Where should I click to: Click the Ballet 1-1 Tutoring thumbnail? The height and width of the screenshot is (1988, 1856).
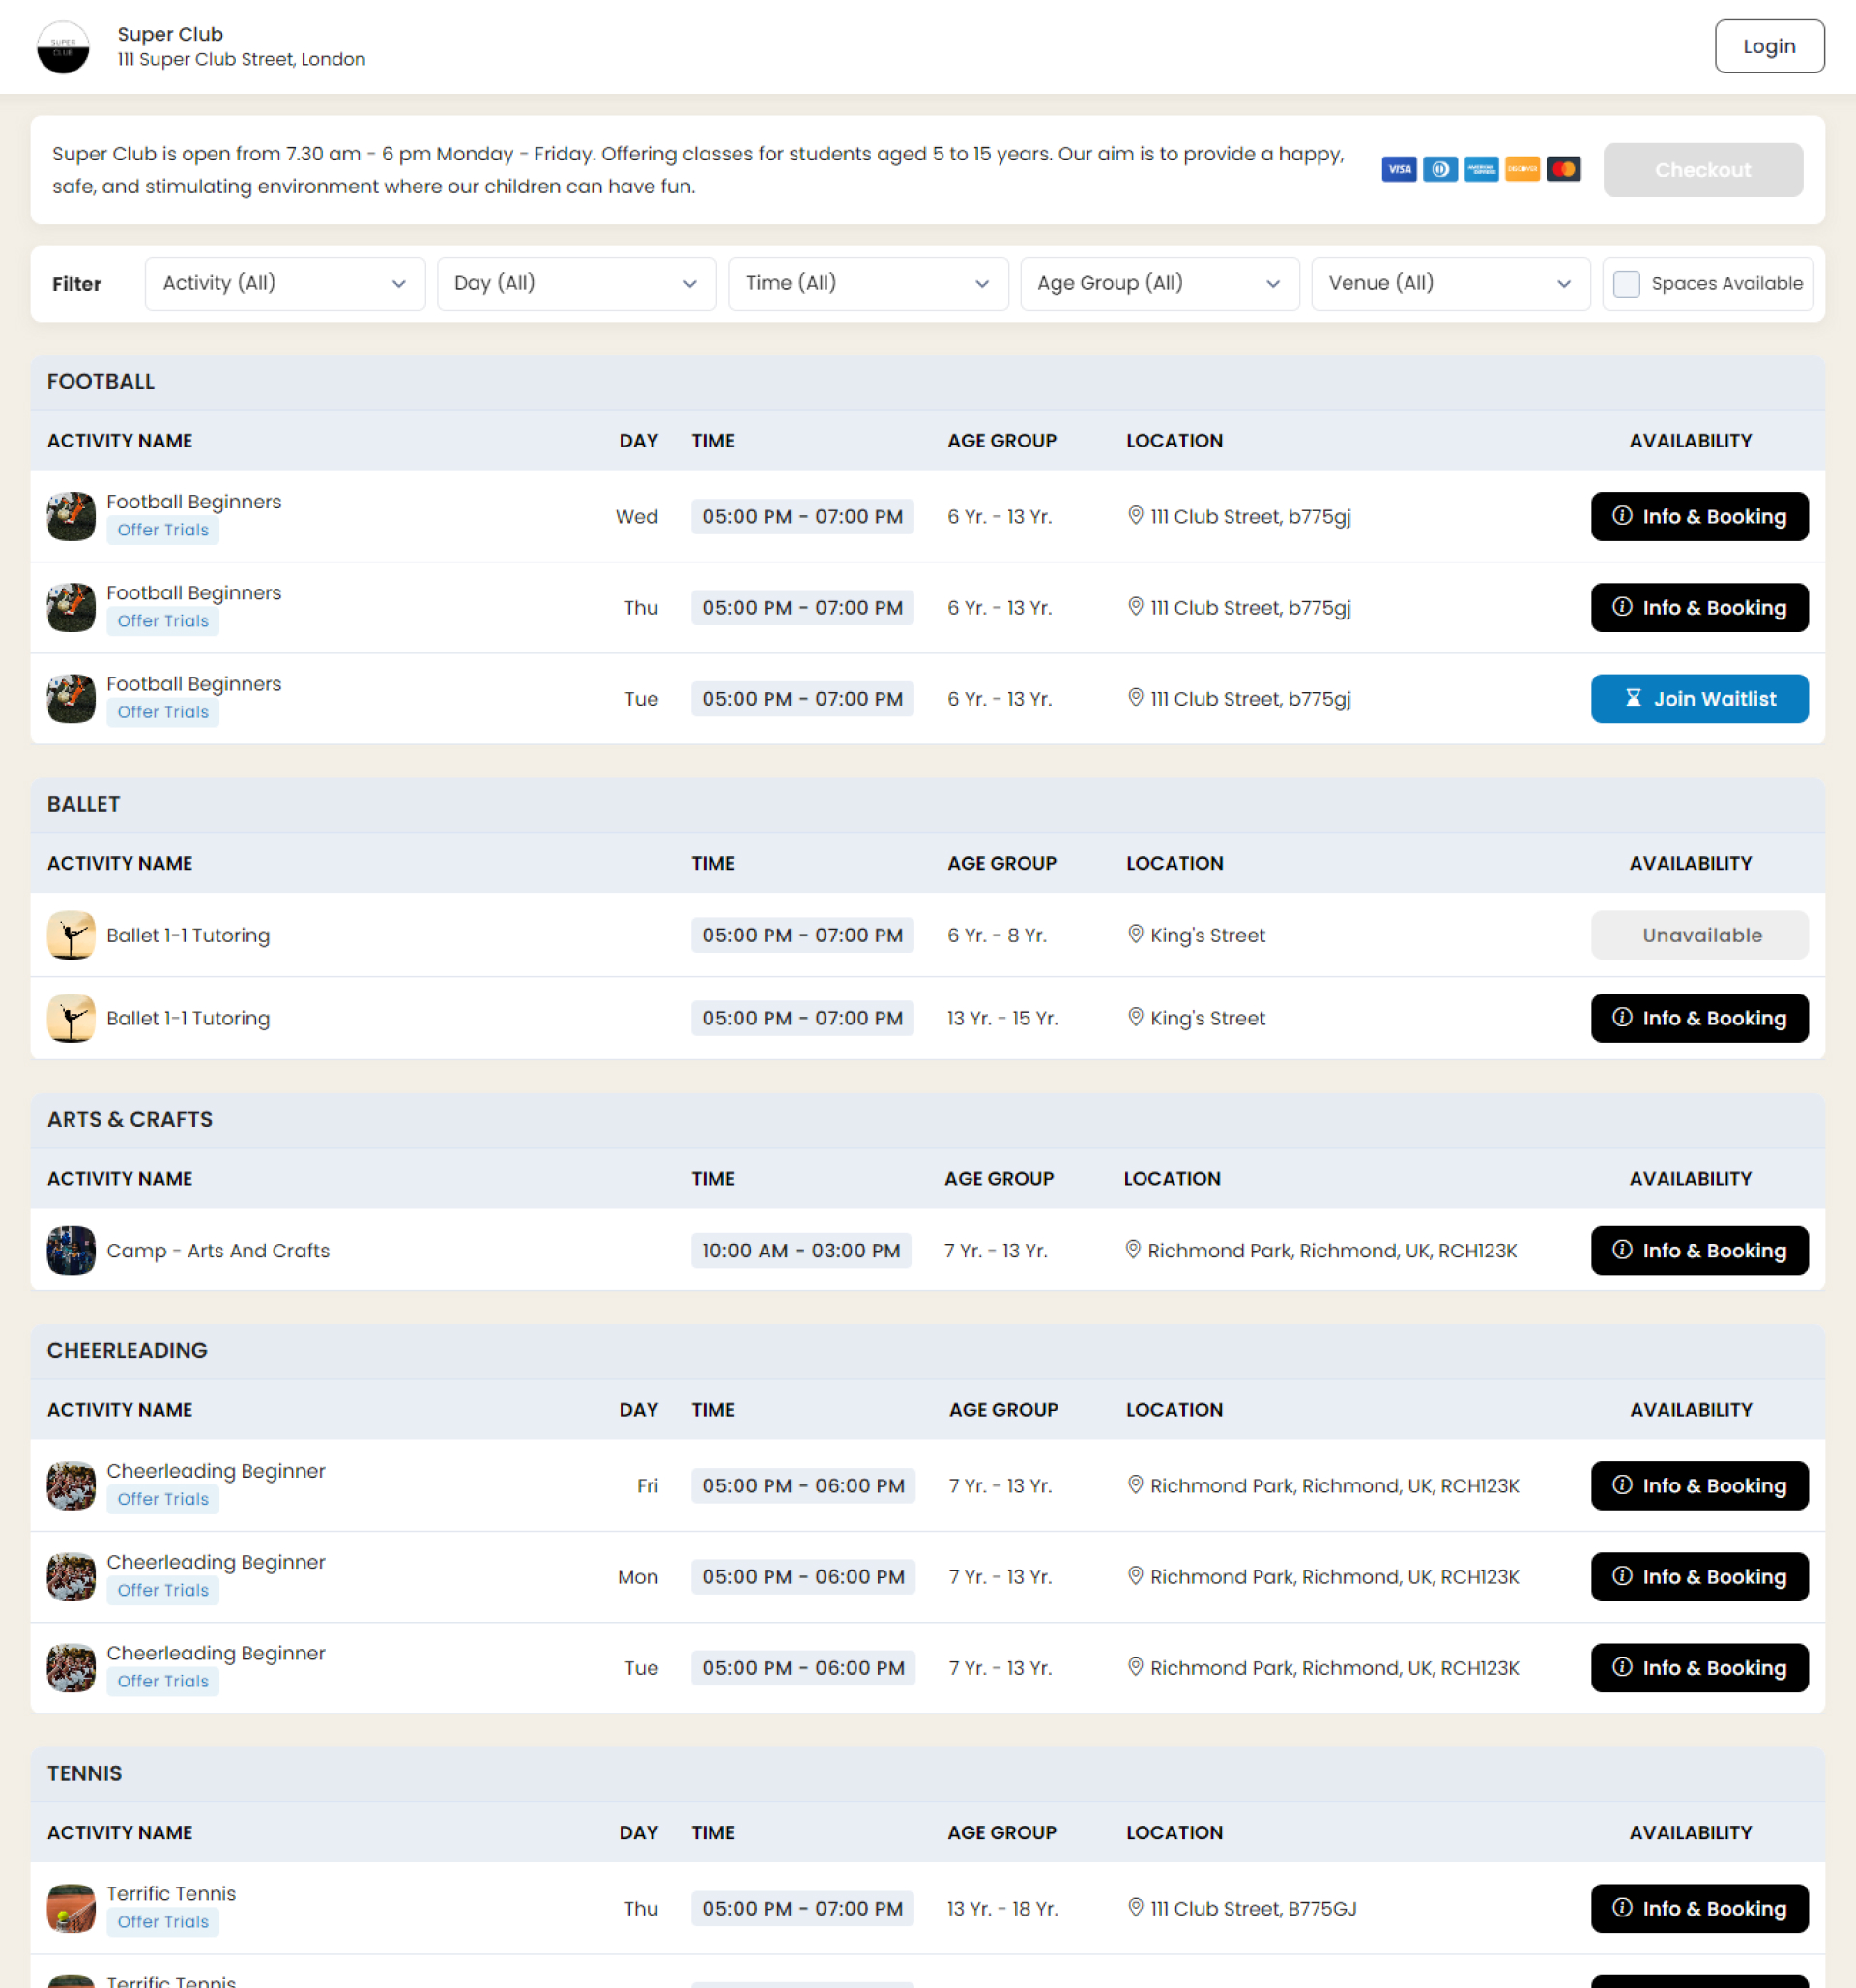point(70,935)
